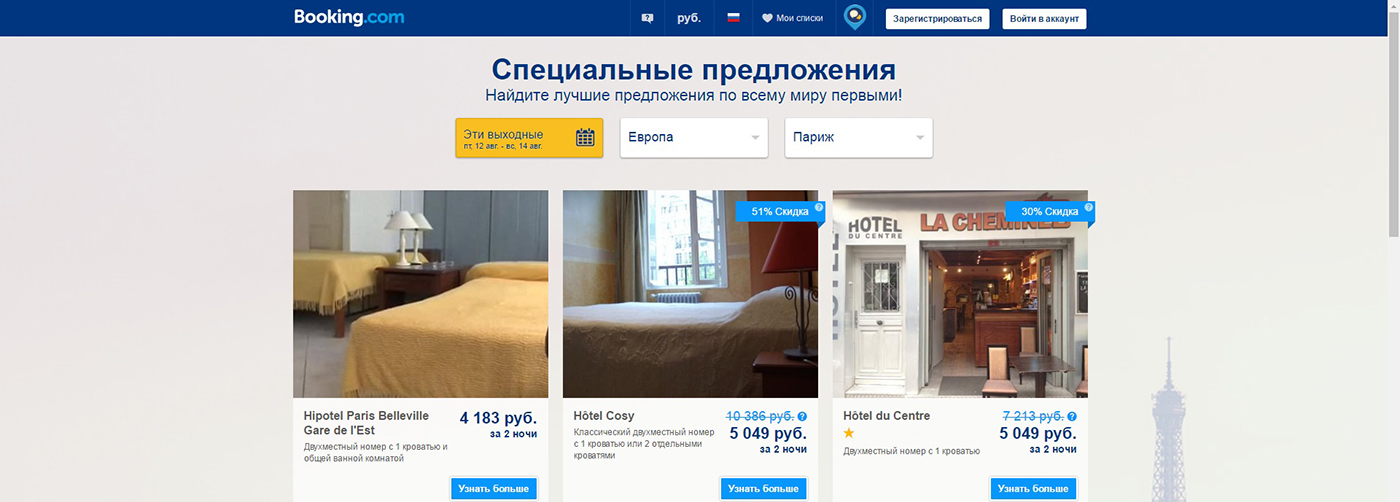
Task: Click the heart icon for Мои списки
Action: (767, 18)
